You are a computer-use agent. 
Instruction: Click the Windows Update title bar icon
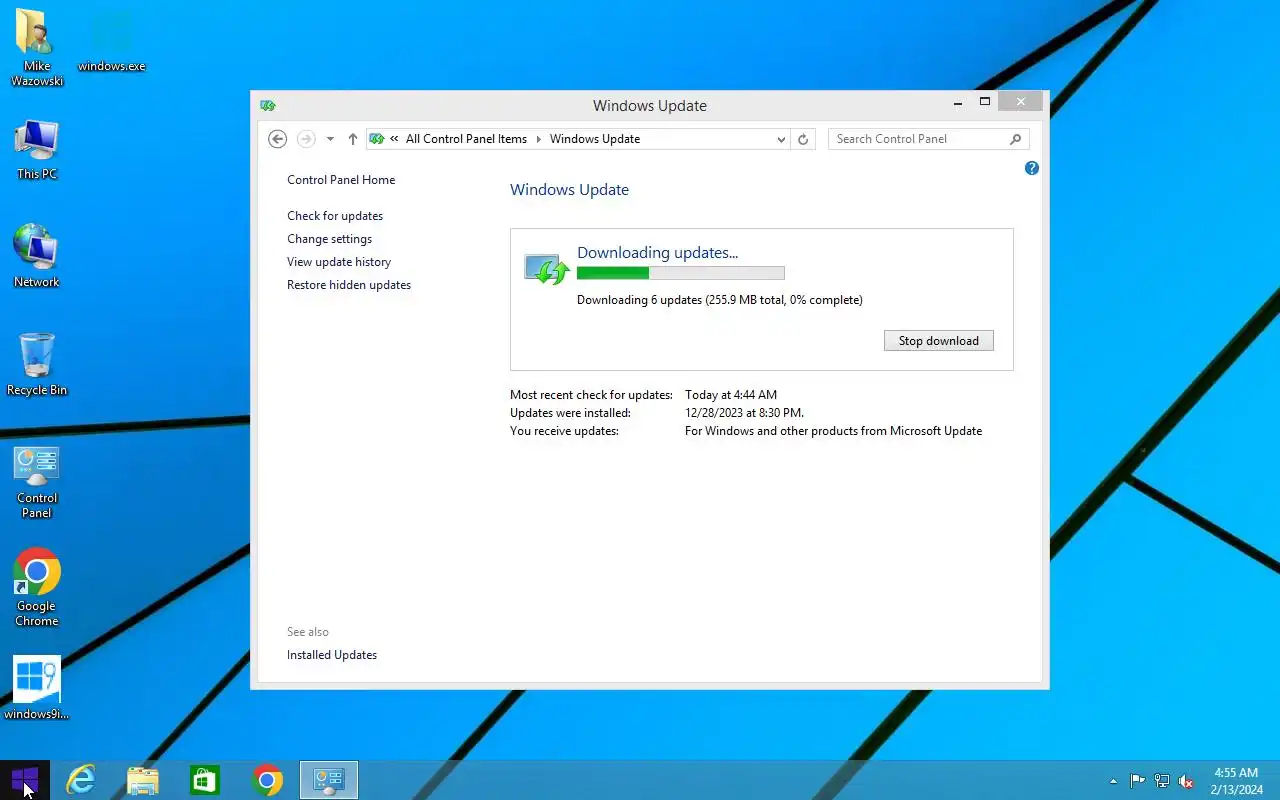(x=267, y=105)
